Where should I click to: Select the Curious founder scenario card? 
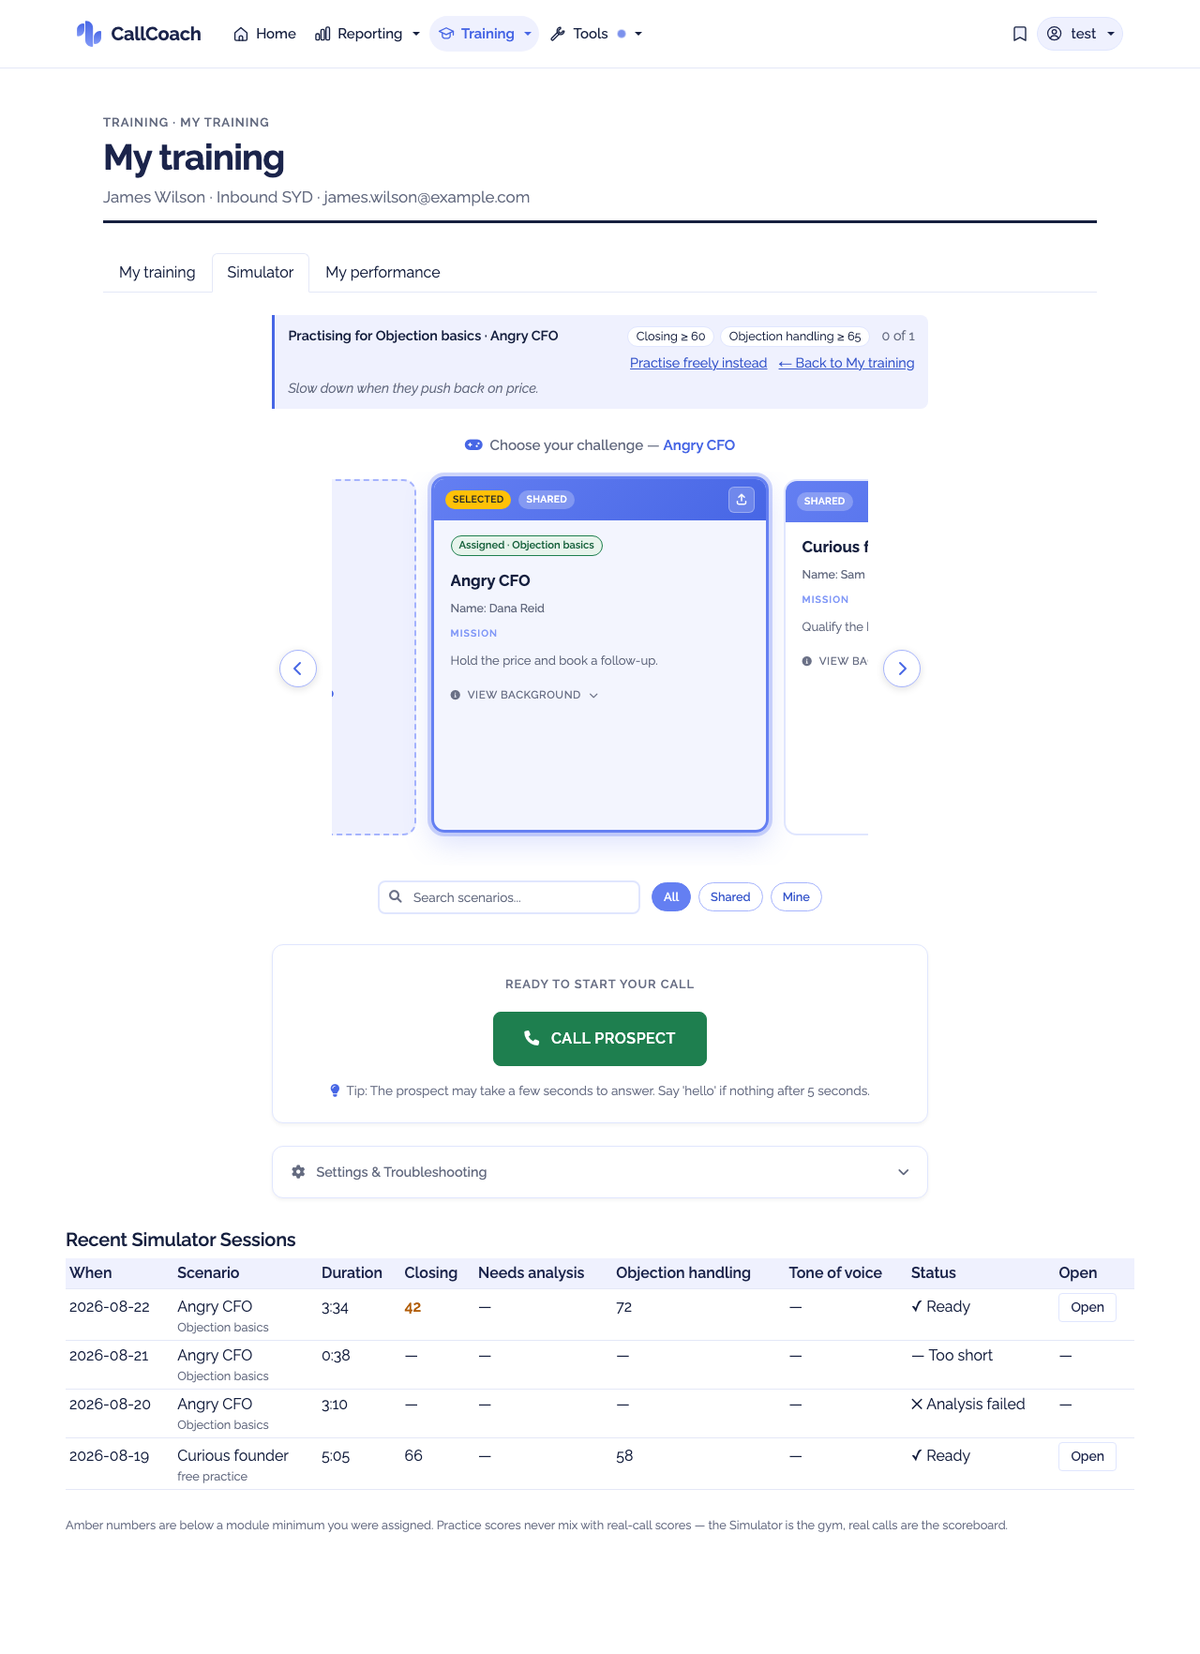(x=827, y=657)
